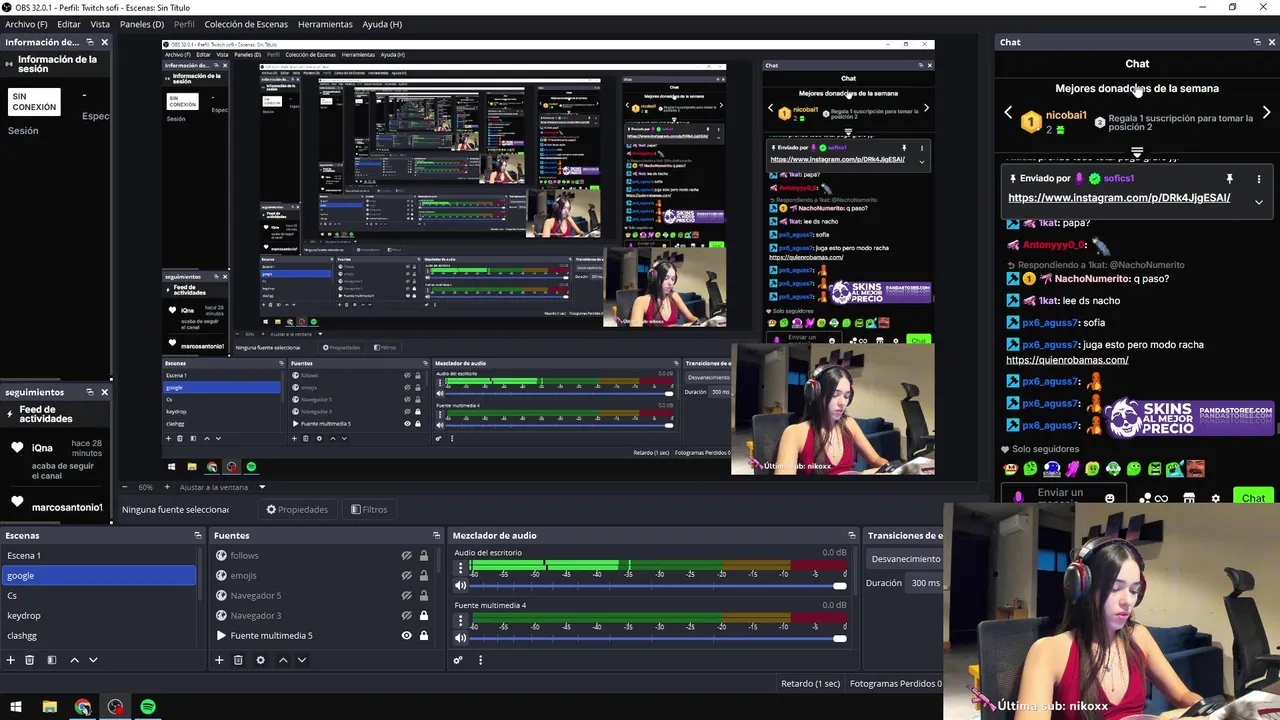Open the pinned message three-dot menu
This screenshot has width=1280, height=720.
pyautogui.click(x=1259, y=179)
